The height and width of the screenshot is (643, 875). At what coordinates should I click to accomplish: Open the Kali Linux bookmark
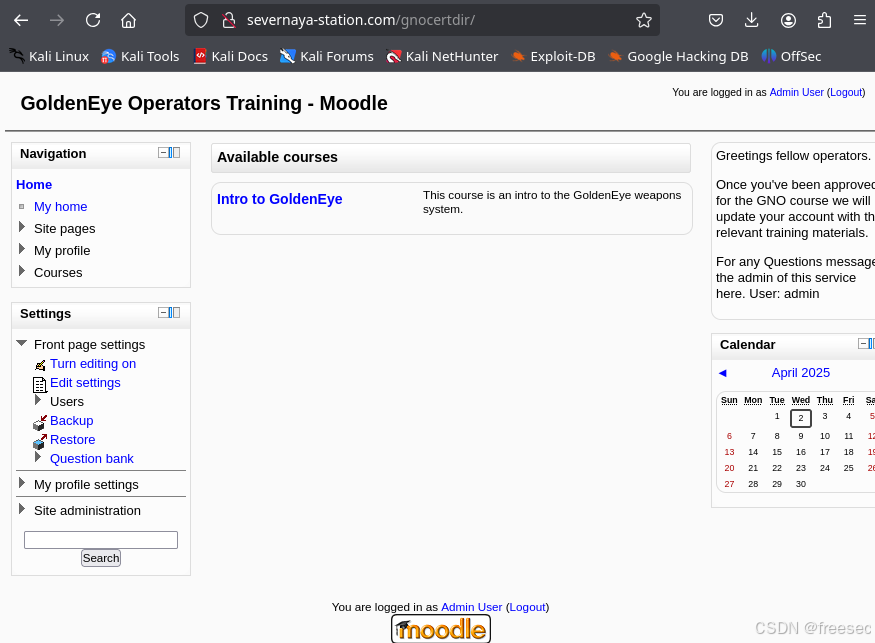click(x=49, y=56)
